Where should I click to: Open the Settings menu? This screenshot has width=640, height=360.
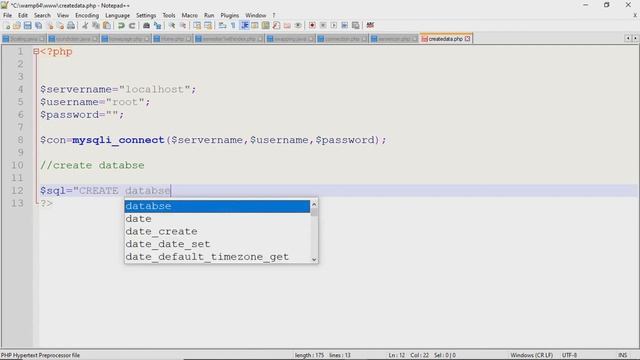[x=146, y=16]
